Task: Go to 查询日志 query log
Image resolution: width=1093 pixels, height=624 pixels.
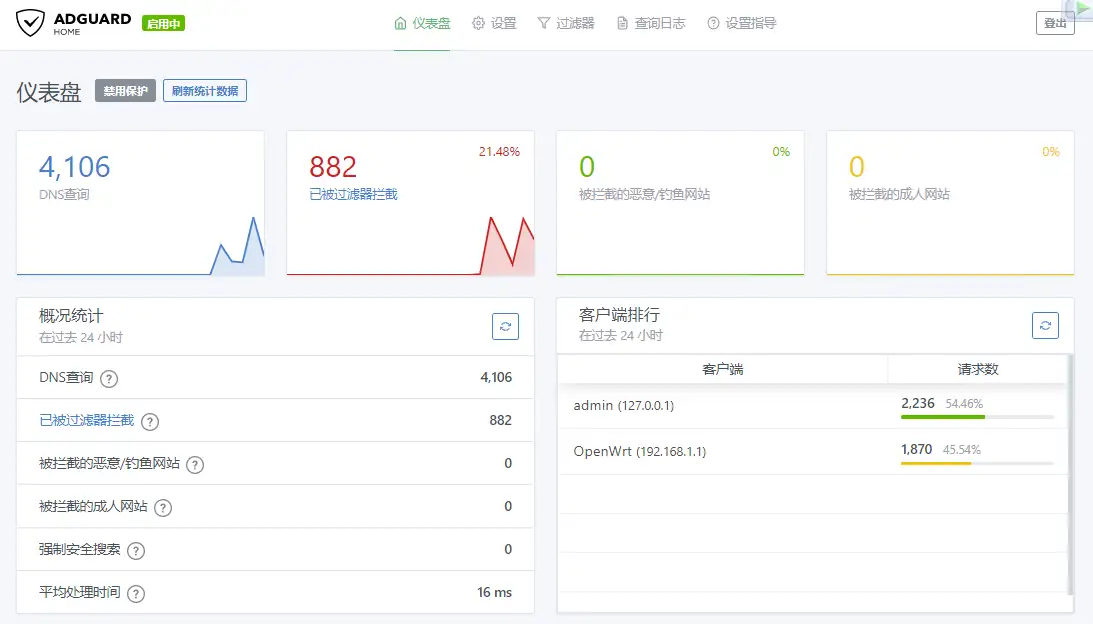Action: pos(651,24)
